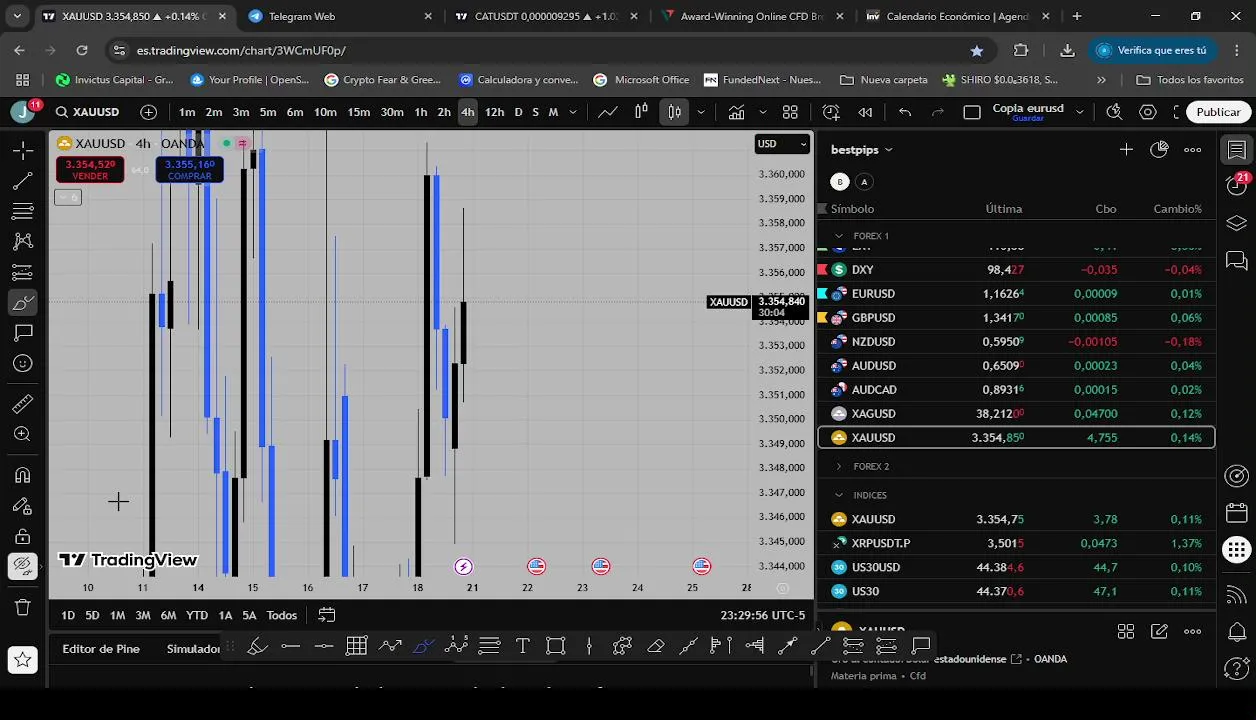
Task: Expand the bestpips watchlist dropdown
Action: coord(862,150)
